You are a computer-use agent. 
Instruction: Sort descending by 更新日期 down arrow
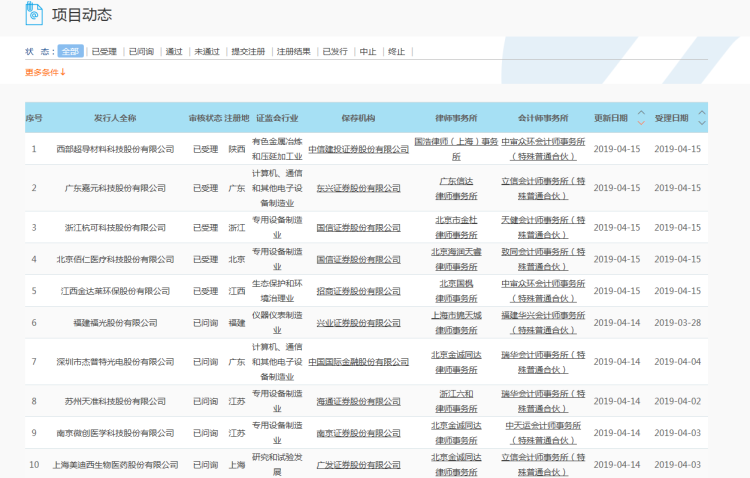tap(641, 123)
